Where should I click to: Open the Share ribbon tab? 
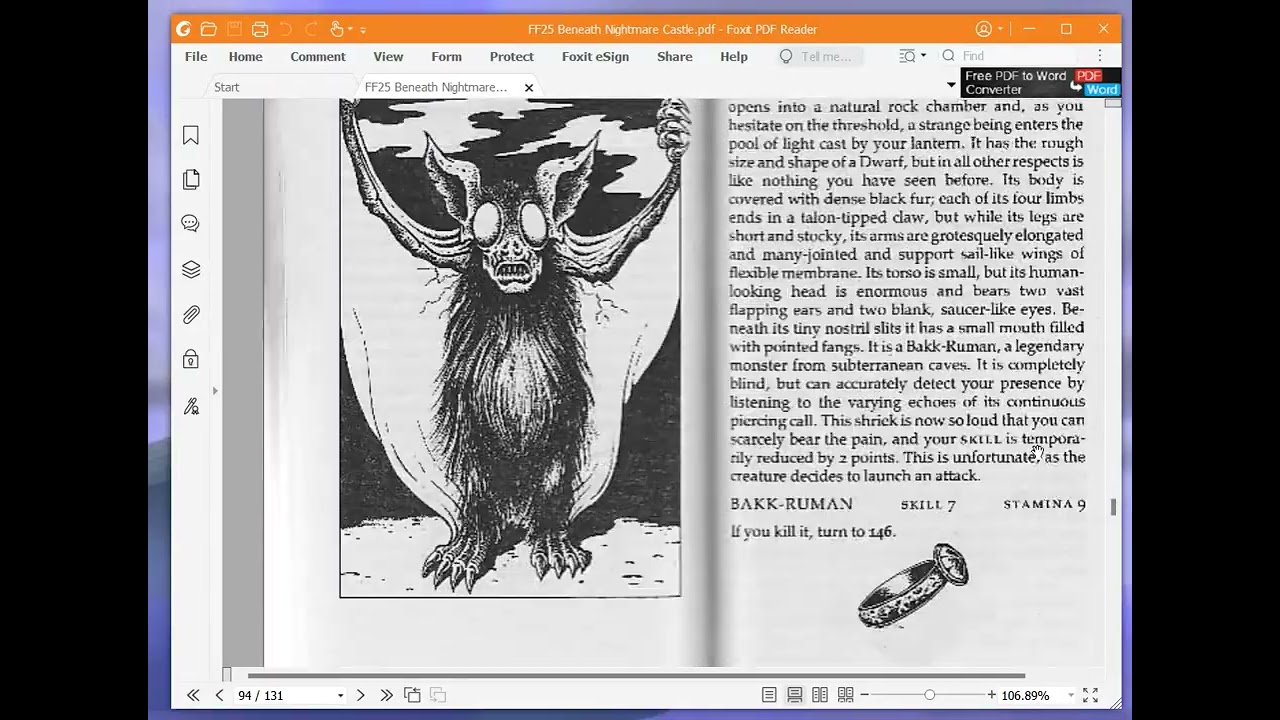pos(674,57)
